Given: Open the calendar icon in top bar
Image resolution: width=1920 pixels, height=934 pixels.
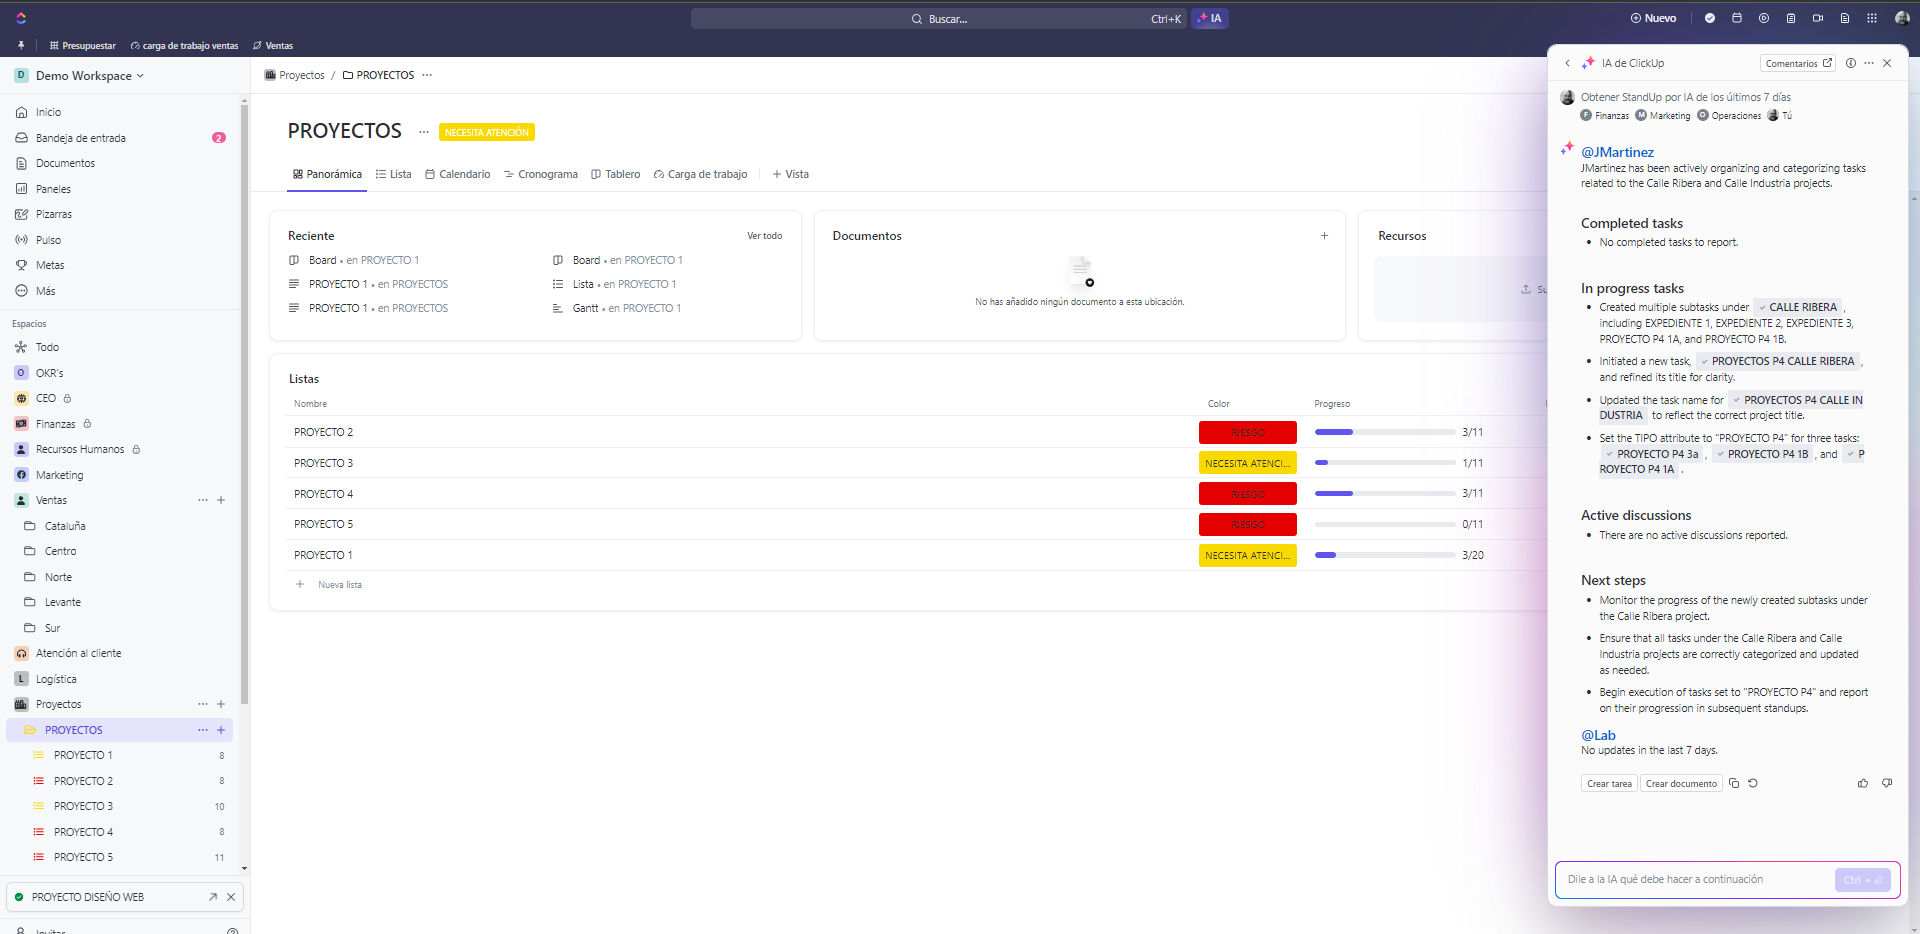Looking at the screenshot, I should [1737, 18].
